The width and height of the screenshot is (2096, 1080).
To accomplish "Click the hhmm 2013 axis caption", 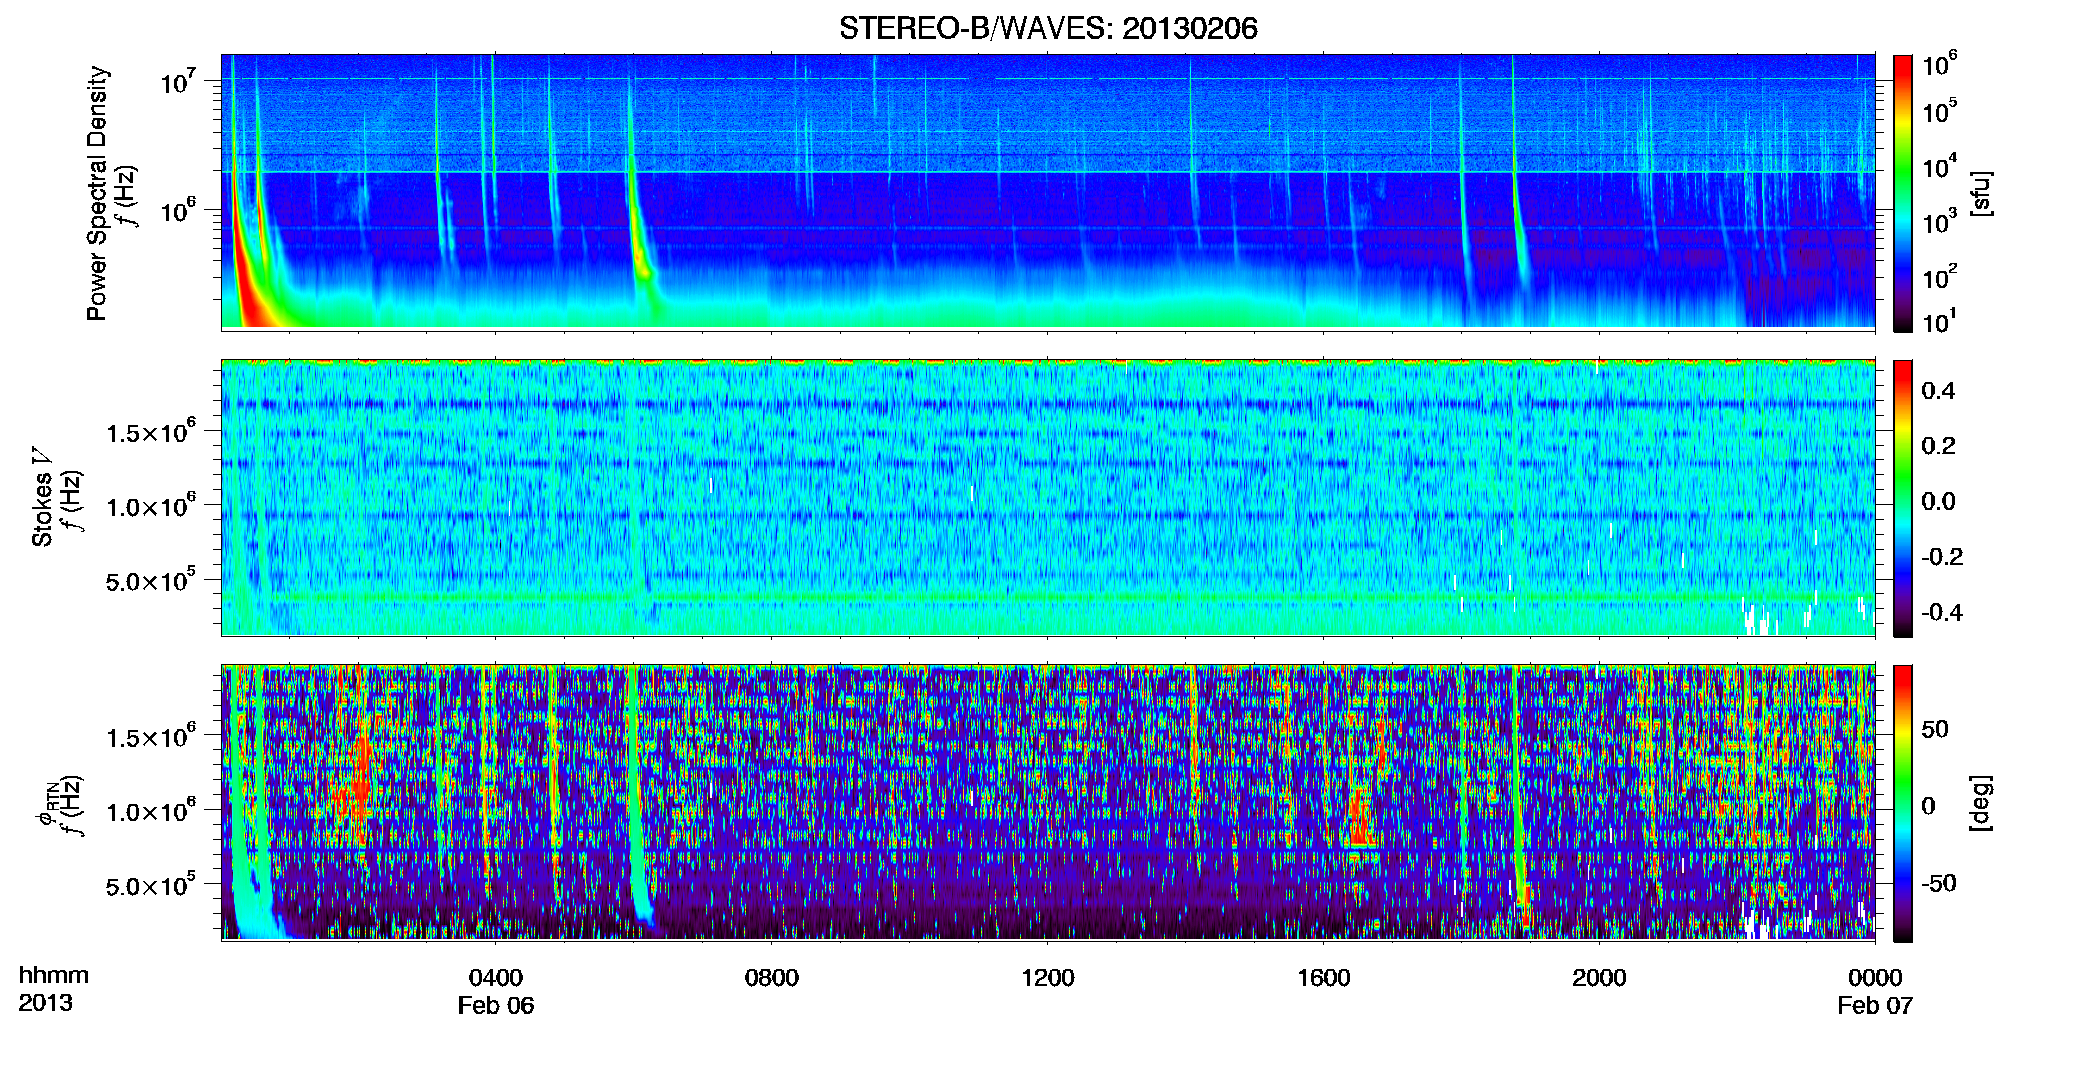I will tap(53, 989).
